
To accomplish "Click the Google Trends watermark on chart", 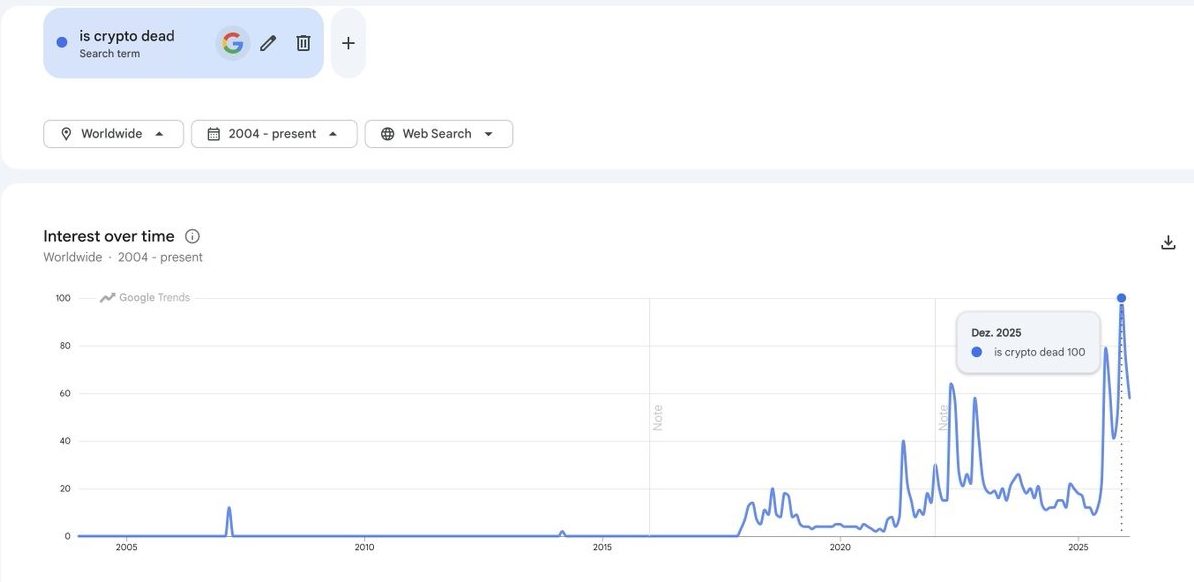I will click(x=145, y=297).
